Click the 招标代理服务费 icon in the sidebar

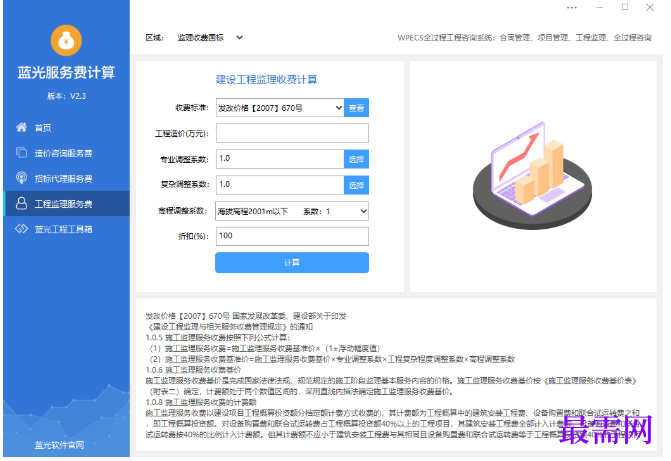[21, 178]
